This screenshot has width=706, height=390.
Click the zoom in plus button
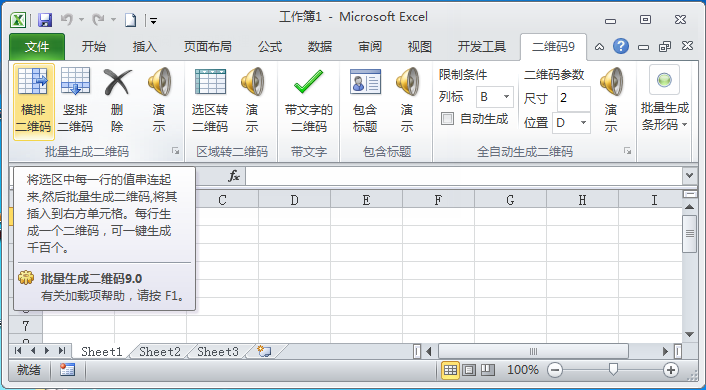671,370
